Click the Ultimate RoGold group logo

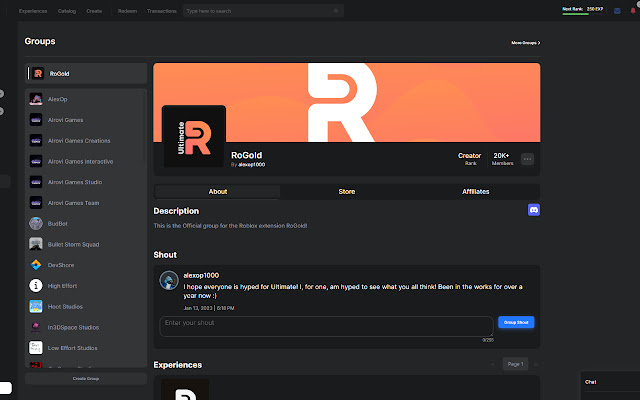point(194,136)
